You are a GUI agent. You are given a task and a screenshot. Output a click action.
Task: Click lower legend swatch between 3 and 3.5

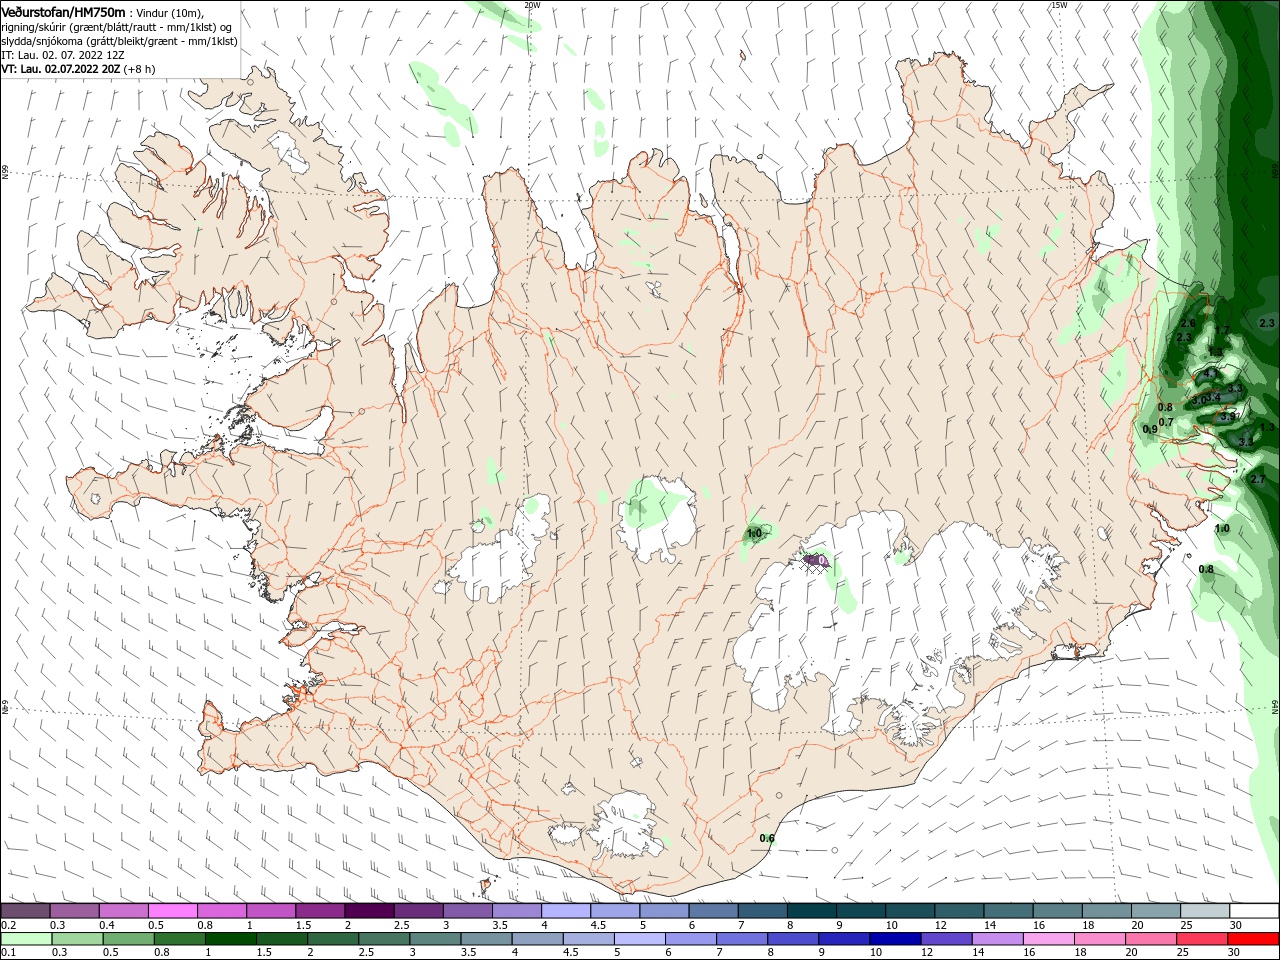(x=435, y=939)
